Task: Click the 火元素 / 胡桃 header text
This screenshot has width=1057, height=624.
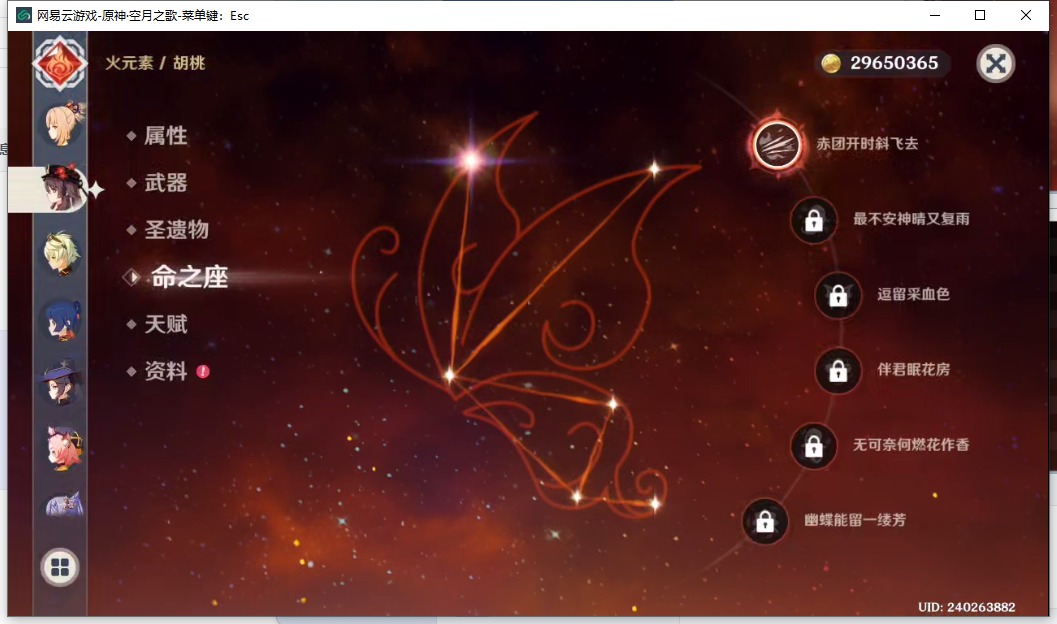Action: 155,63
